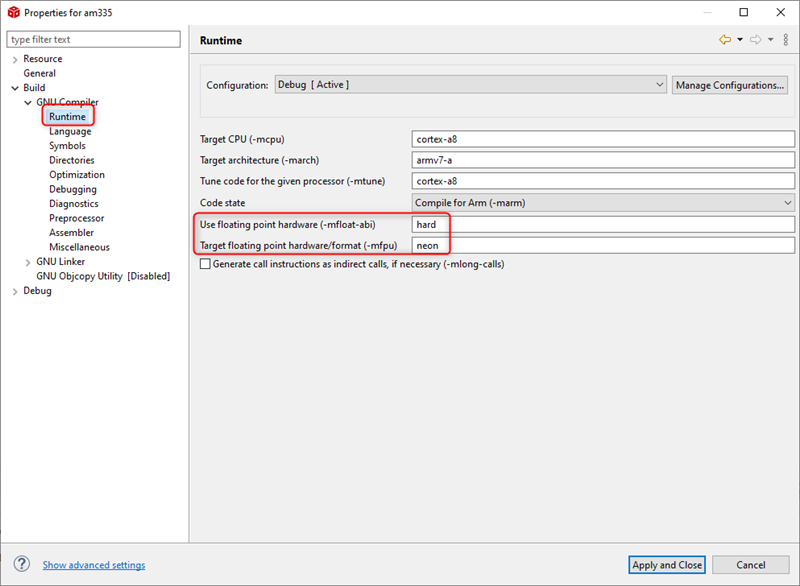Click the Manage Configurations button
This screenshot has height=586, width=800.
click(730, 85)
